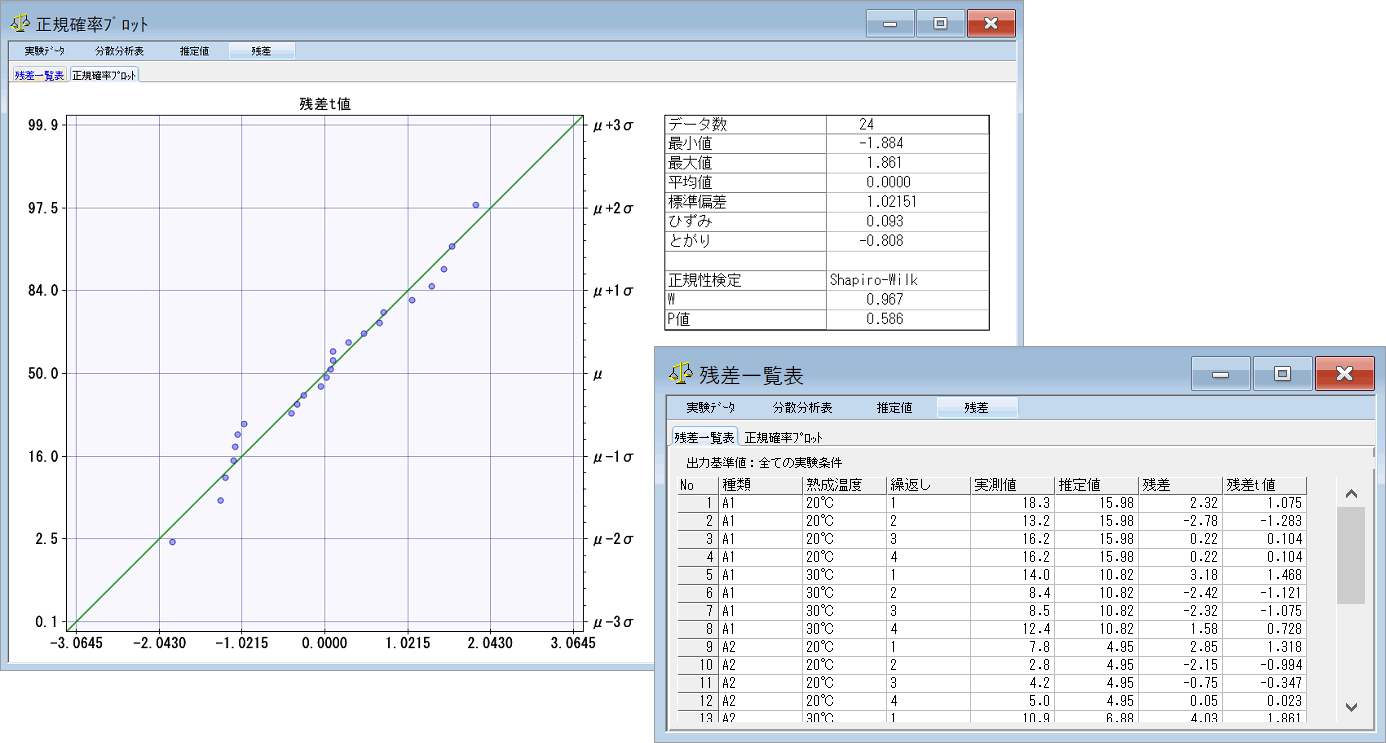The image size is (1386, 743).
Task: Select 残差一覧表 sub-tab in 正規確率プロット window
Action: pos(39,75)
